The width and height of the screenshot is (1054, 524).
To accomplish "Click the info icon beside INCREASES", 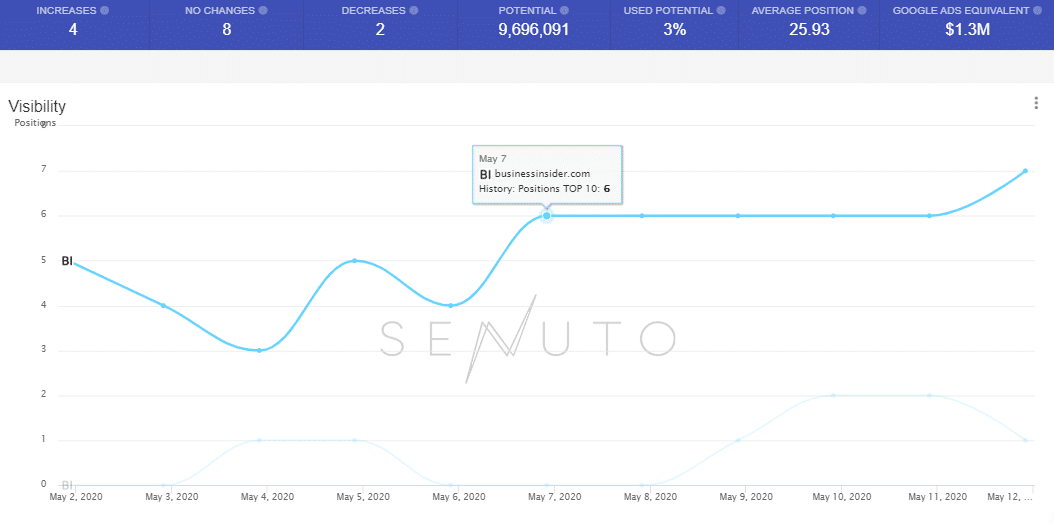I will 105,10.
